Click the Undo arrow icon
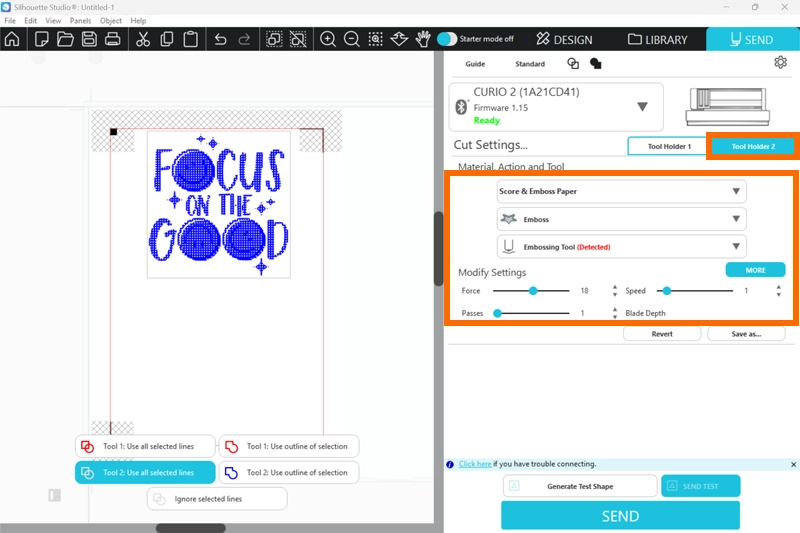Image resolution: width=800 pixels, height=533 pixels. coord(220,40)
